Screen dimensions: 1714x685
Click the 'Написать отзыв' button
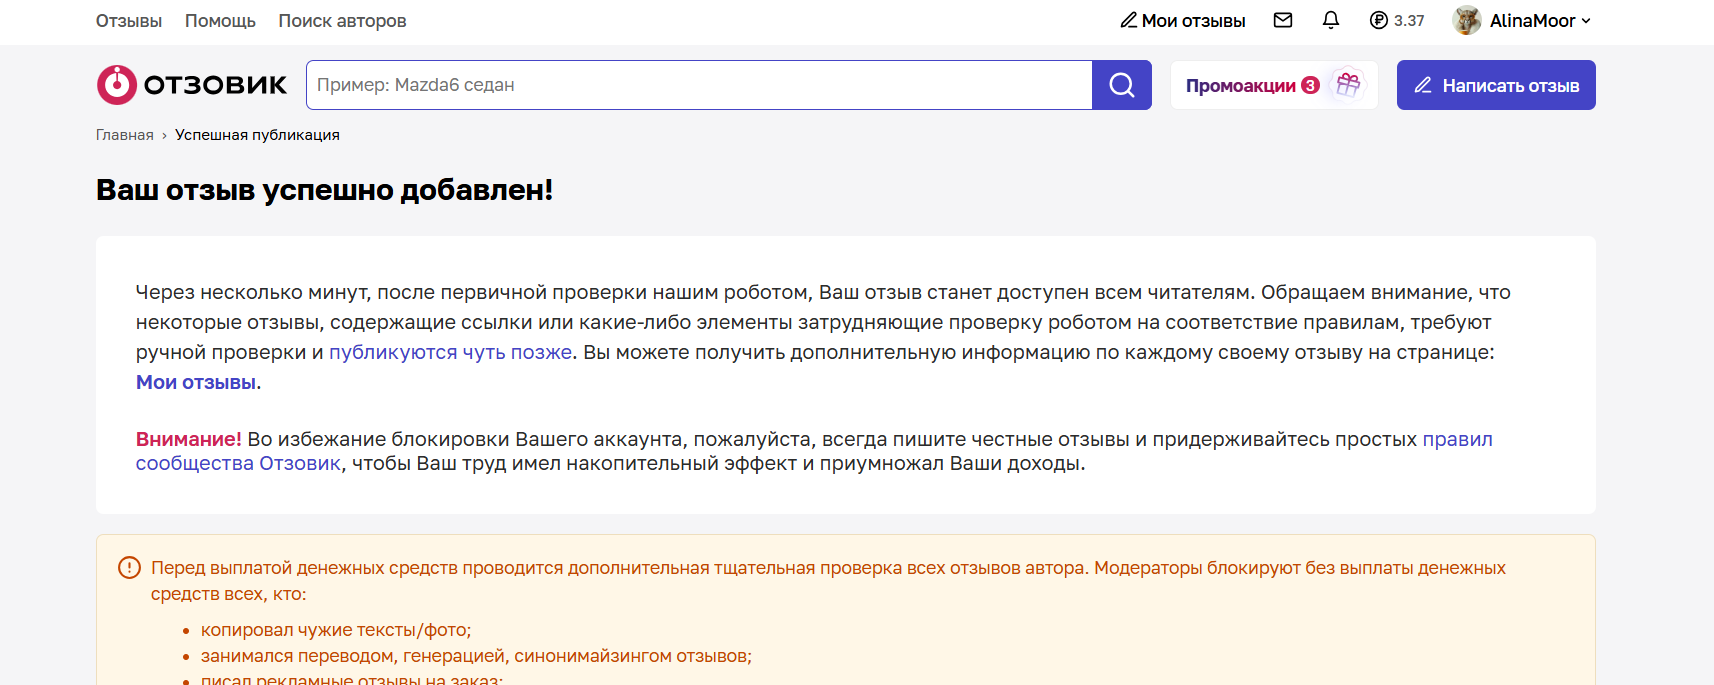[x=1496, y=85]
